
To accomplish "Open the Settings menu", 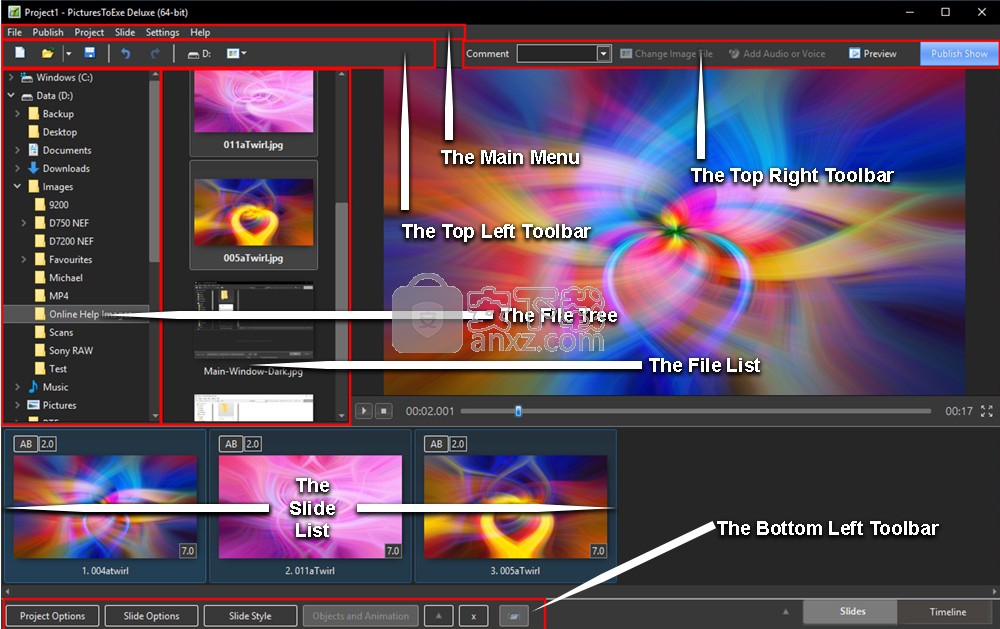I will point(163,32).
